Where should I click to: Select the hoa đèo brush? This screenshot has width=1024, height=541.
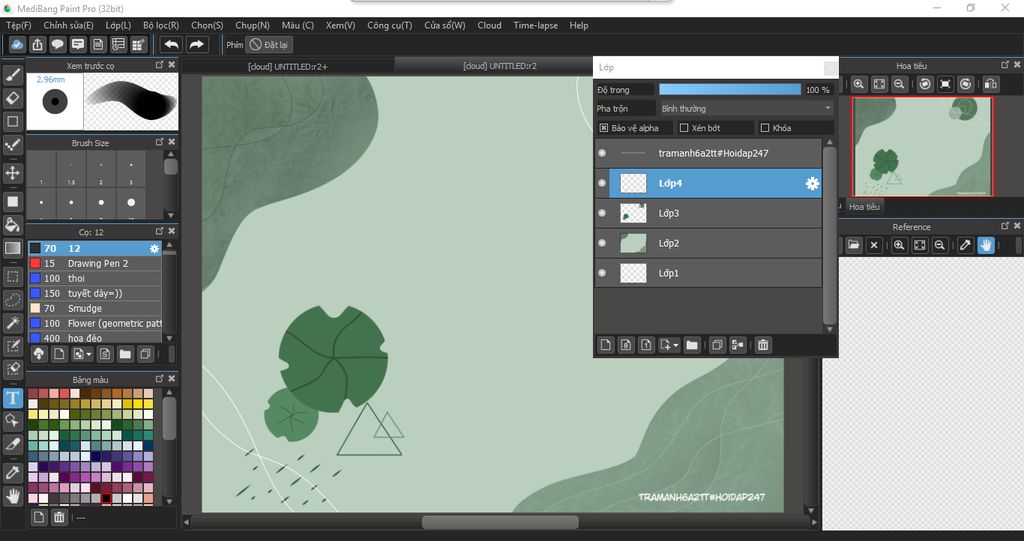click(95, 338)
